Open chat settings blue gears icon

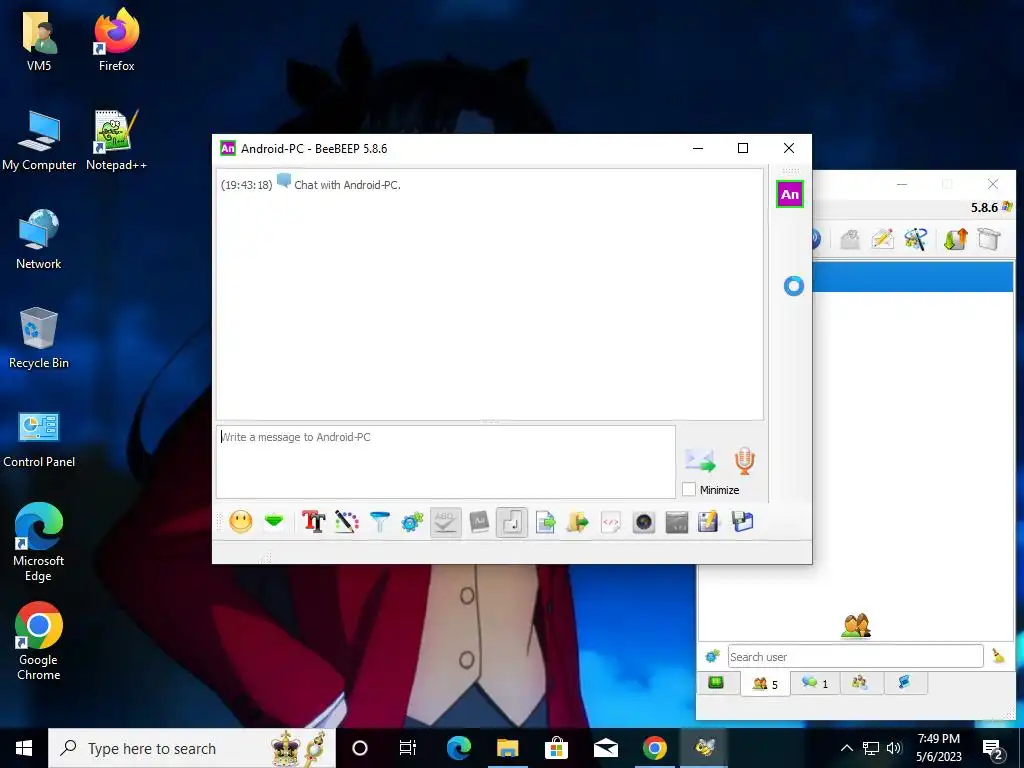412,522
